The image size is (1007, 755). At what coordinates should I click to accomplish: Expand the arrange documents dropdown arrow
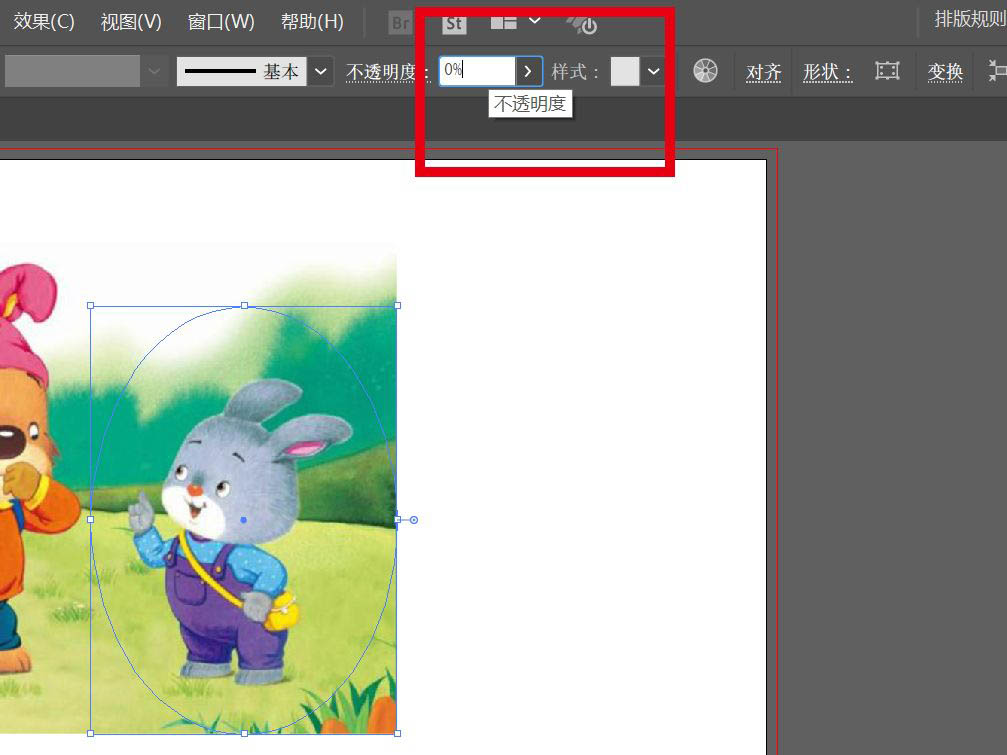click(x=534, y=21)
